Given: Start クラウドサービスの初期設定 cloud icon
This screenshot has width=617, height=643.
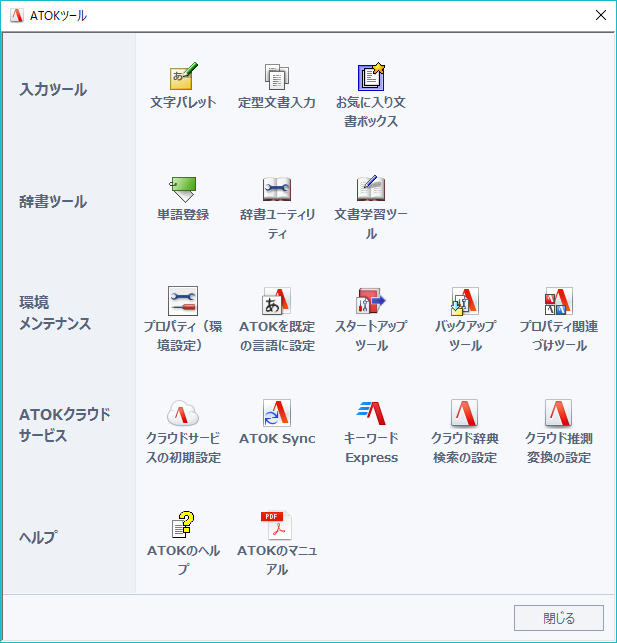Looking at the screenshot, I should [183, 413].
